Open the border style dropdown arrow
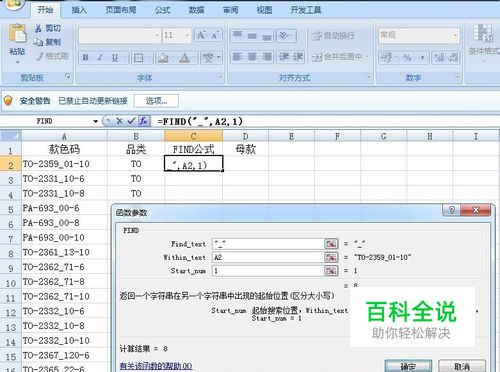Image resolution: width=500 pixels, height=372 pixels. click(x=149, y=58)
